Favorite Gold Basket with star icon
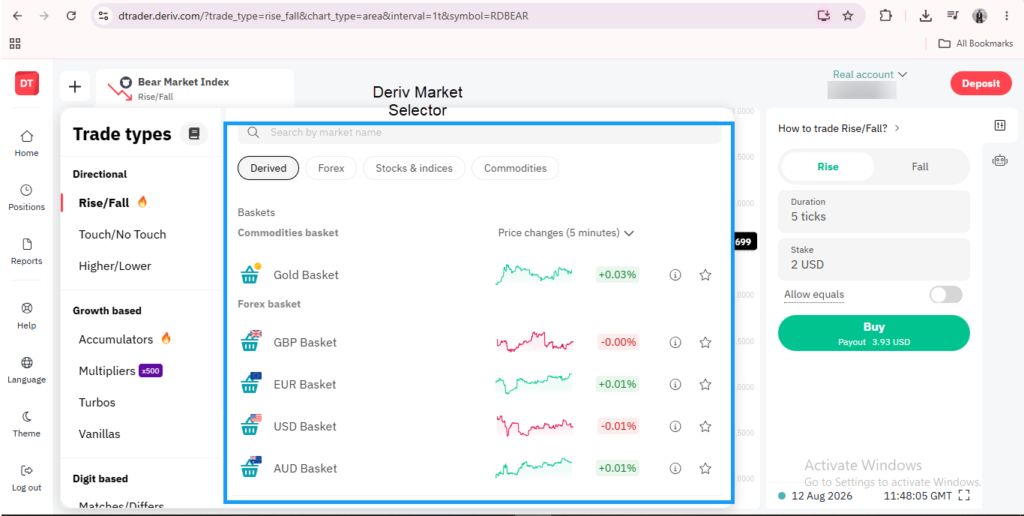Screen dimensions: 1024x516 [x=705, y=275]
